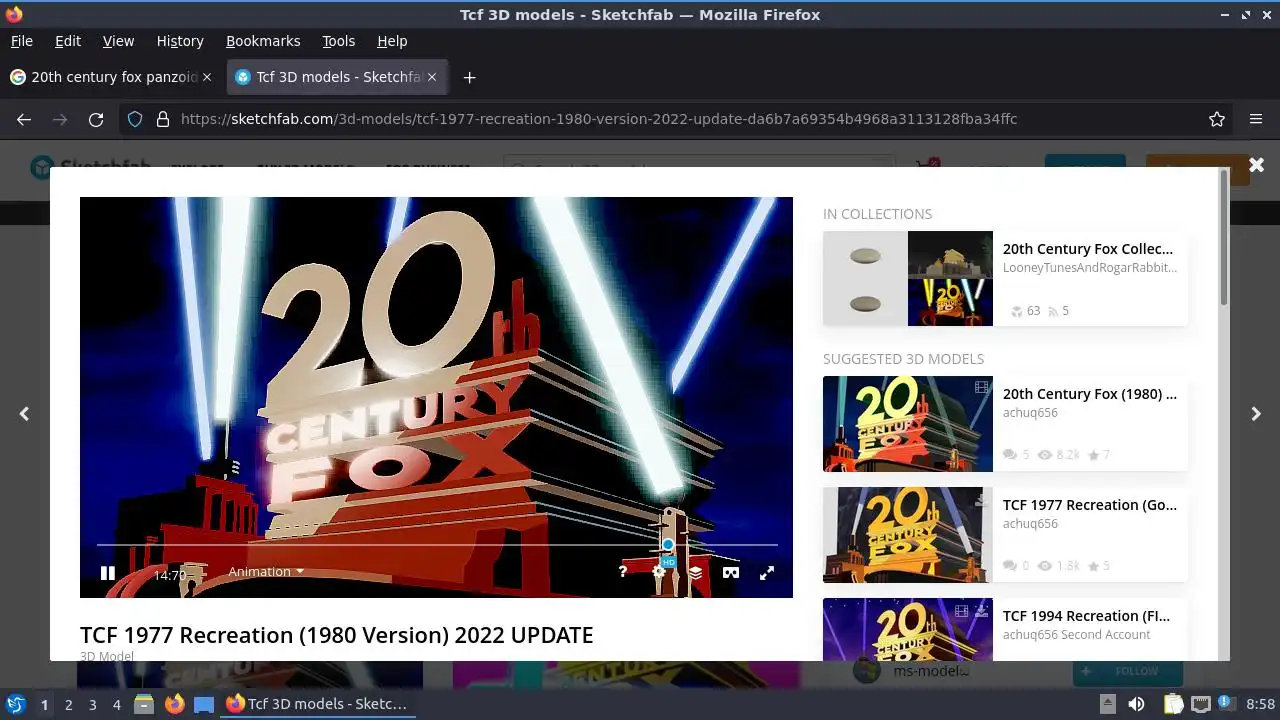Go back to the previous page
The image size is (1280, 720).
(24, 119)
